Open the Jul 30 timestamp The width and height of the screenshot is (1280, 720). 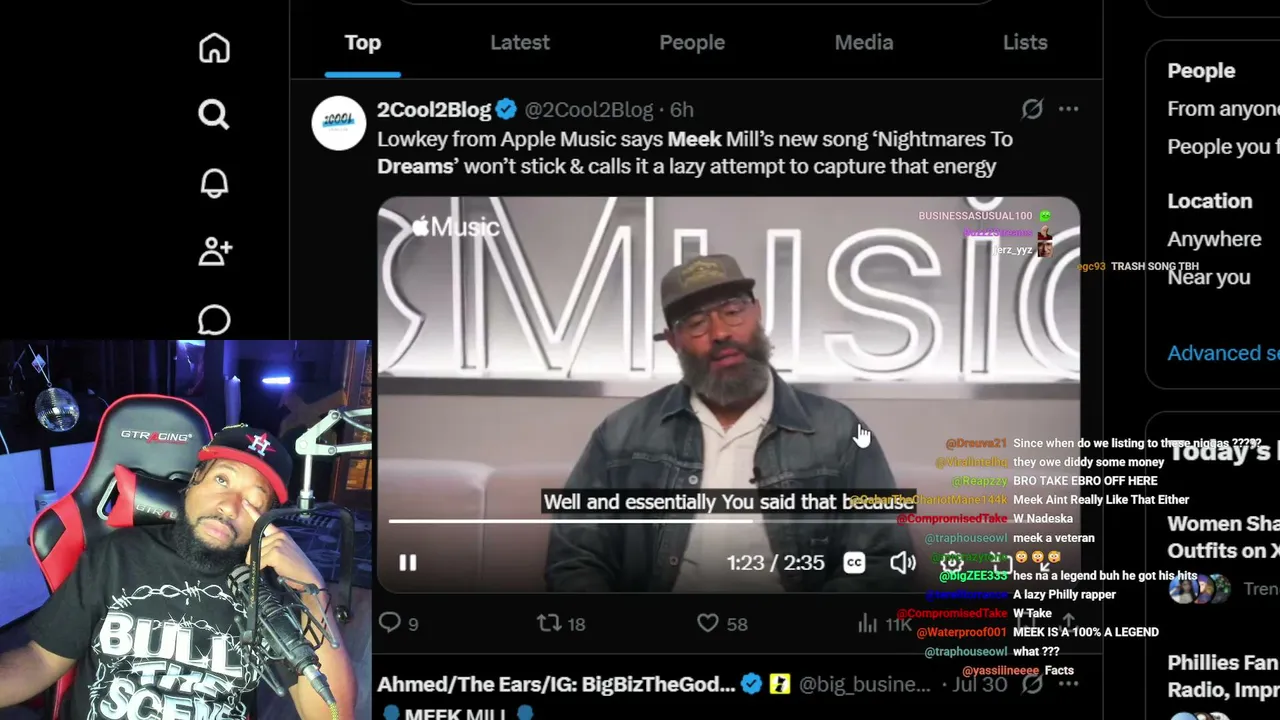point(979,684)
